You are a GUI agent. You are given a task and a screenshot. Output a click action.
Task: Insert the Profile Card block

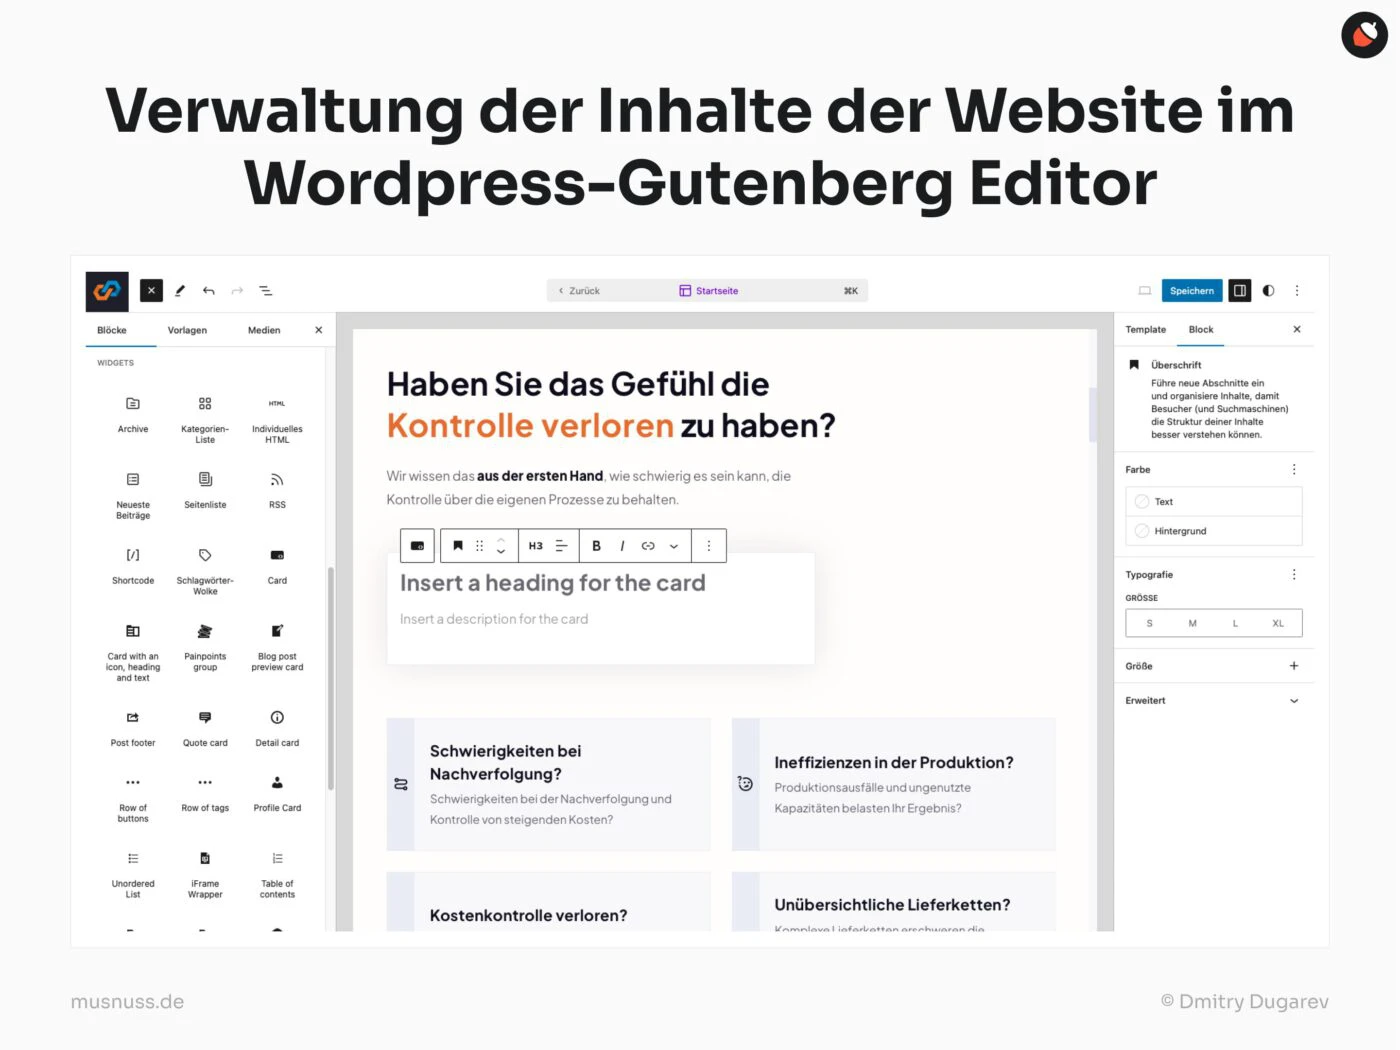click(277, 794)
